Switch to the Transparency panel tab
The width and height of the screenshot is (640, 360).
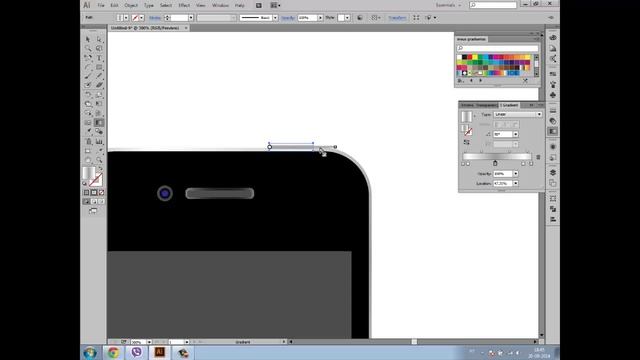[487, 105]
